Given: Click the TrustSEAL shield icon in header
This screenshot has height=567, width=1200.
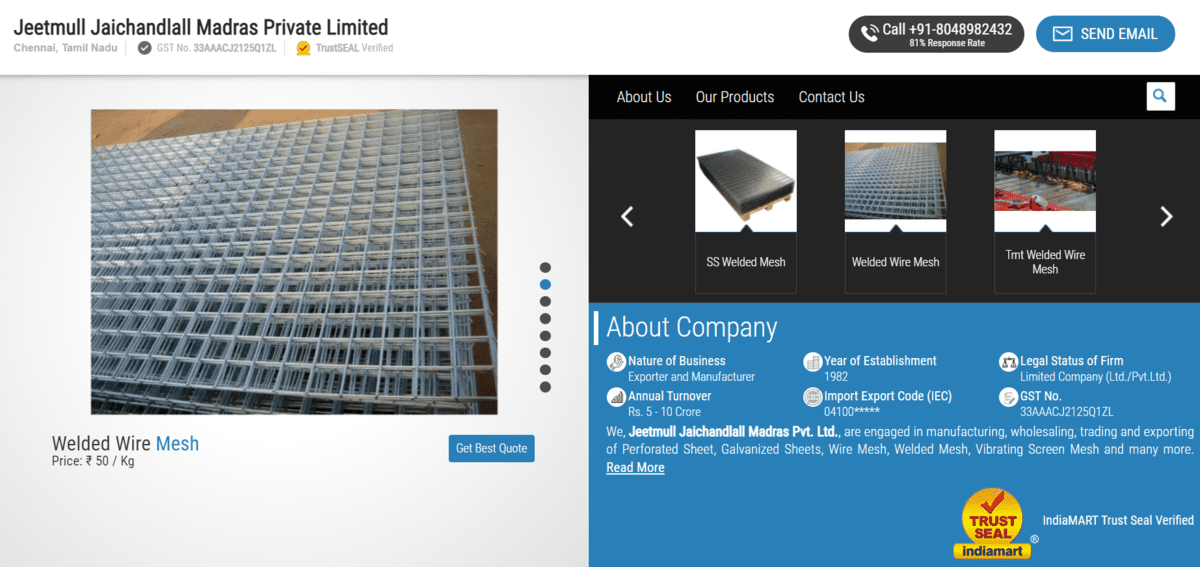Looking at the screenshot, I should [x=304, y=48].
